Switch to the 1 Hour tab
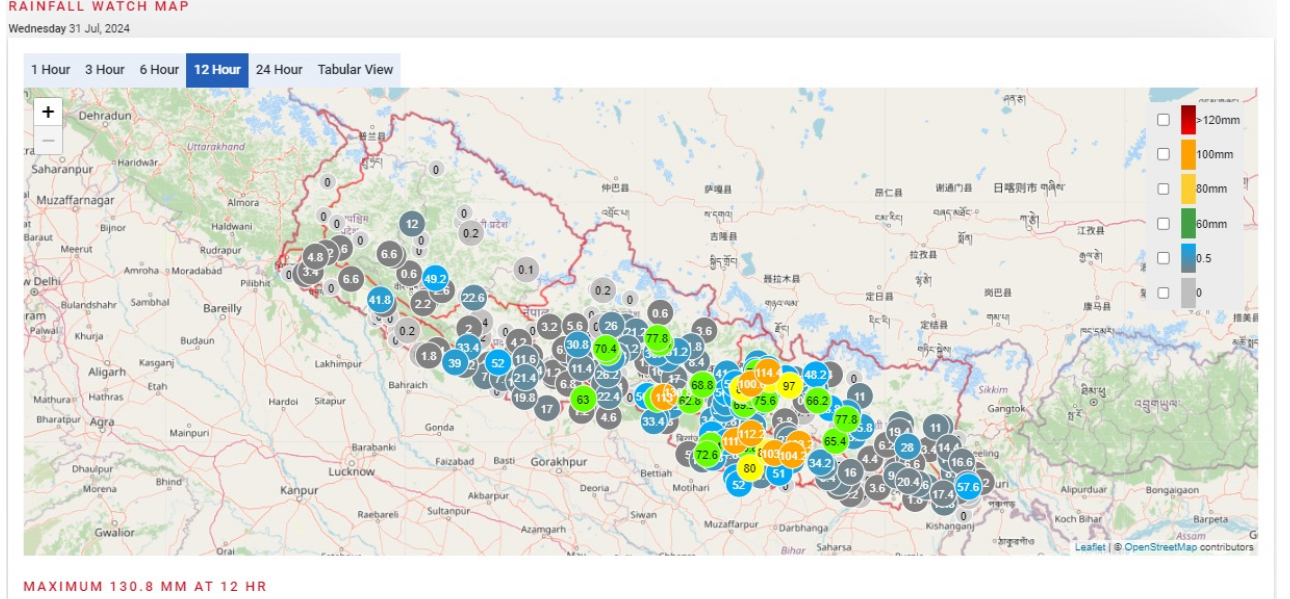 50,70
